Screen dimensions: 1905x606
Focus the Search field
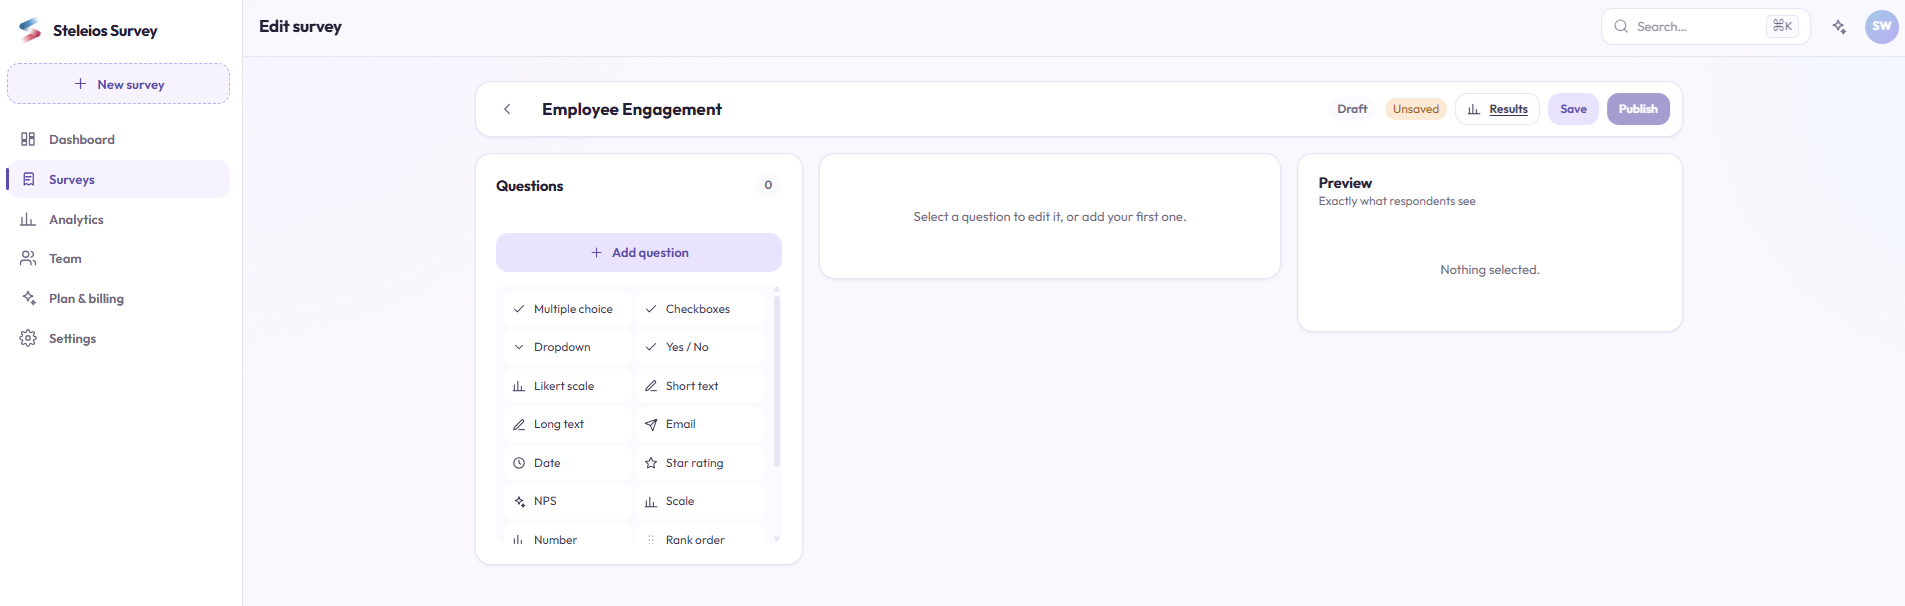(1705, 27)
